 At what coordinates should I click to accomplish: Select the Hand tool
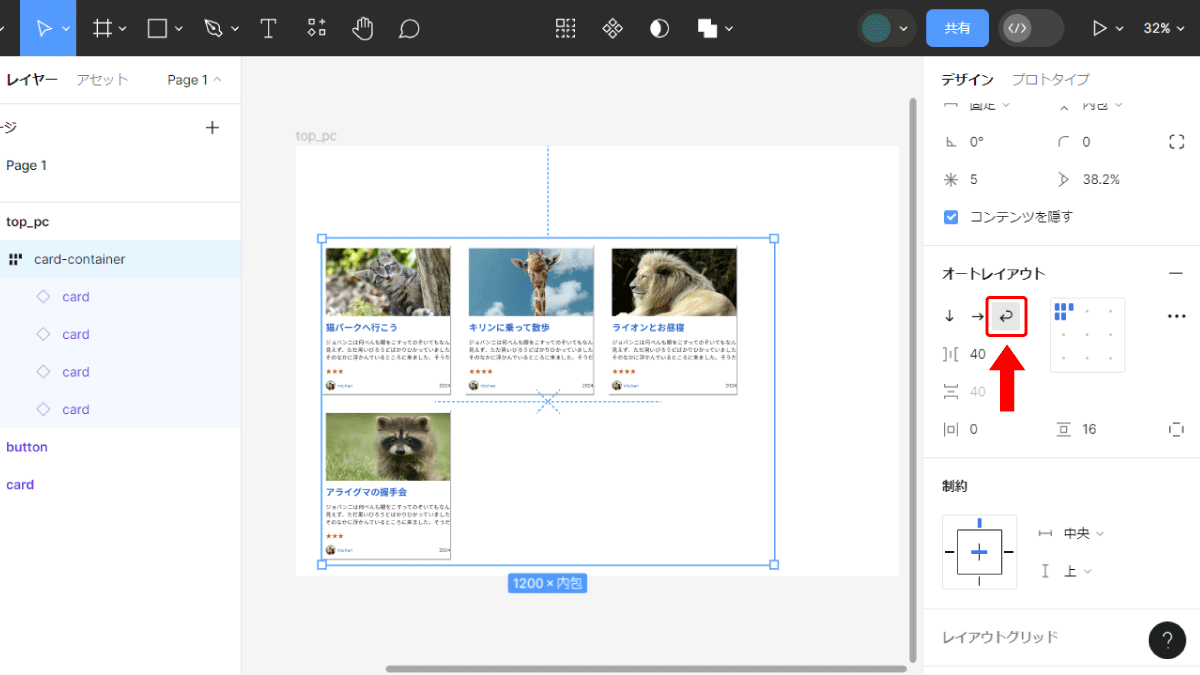click(x=363, y=28)
